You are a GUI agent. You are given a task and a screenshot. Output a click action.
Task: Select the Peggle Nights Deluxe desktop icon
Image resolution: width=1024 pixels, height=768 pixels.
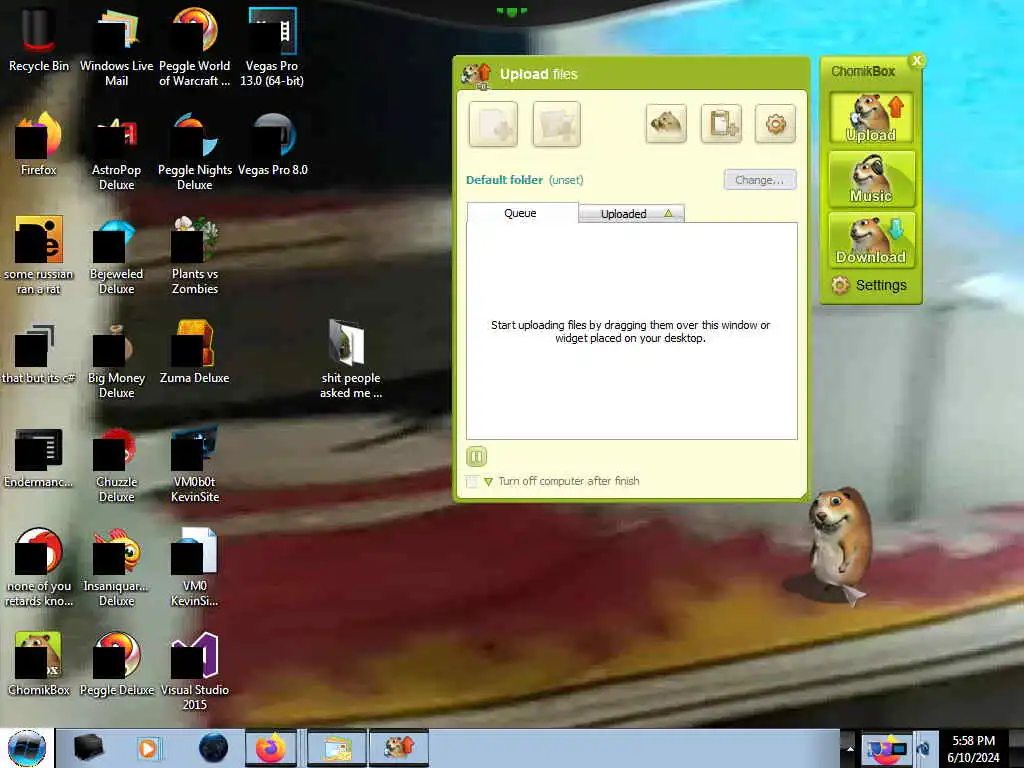click(195, 152)
